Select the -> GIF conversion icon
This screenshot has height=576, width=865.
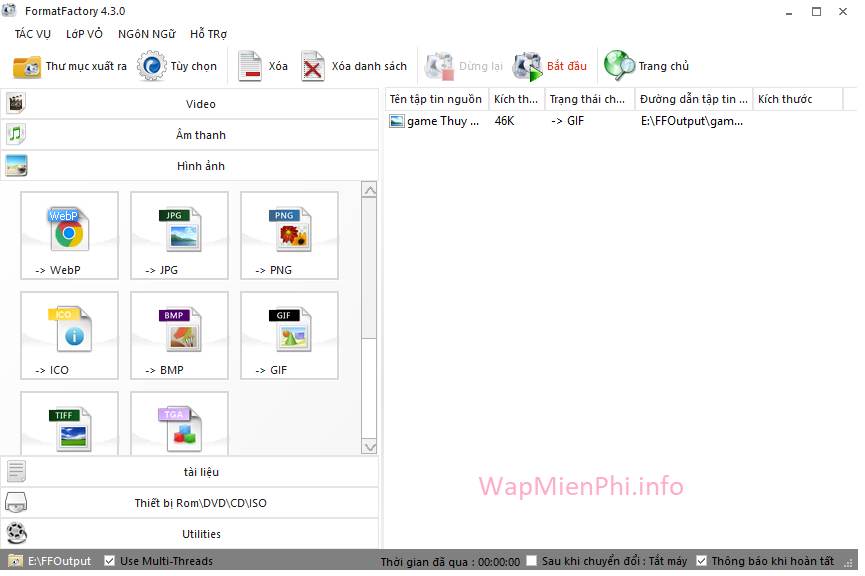click(289, 335)
